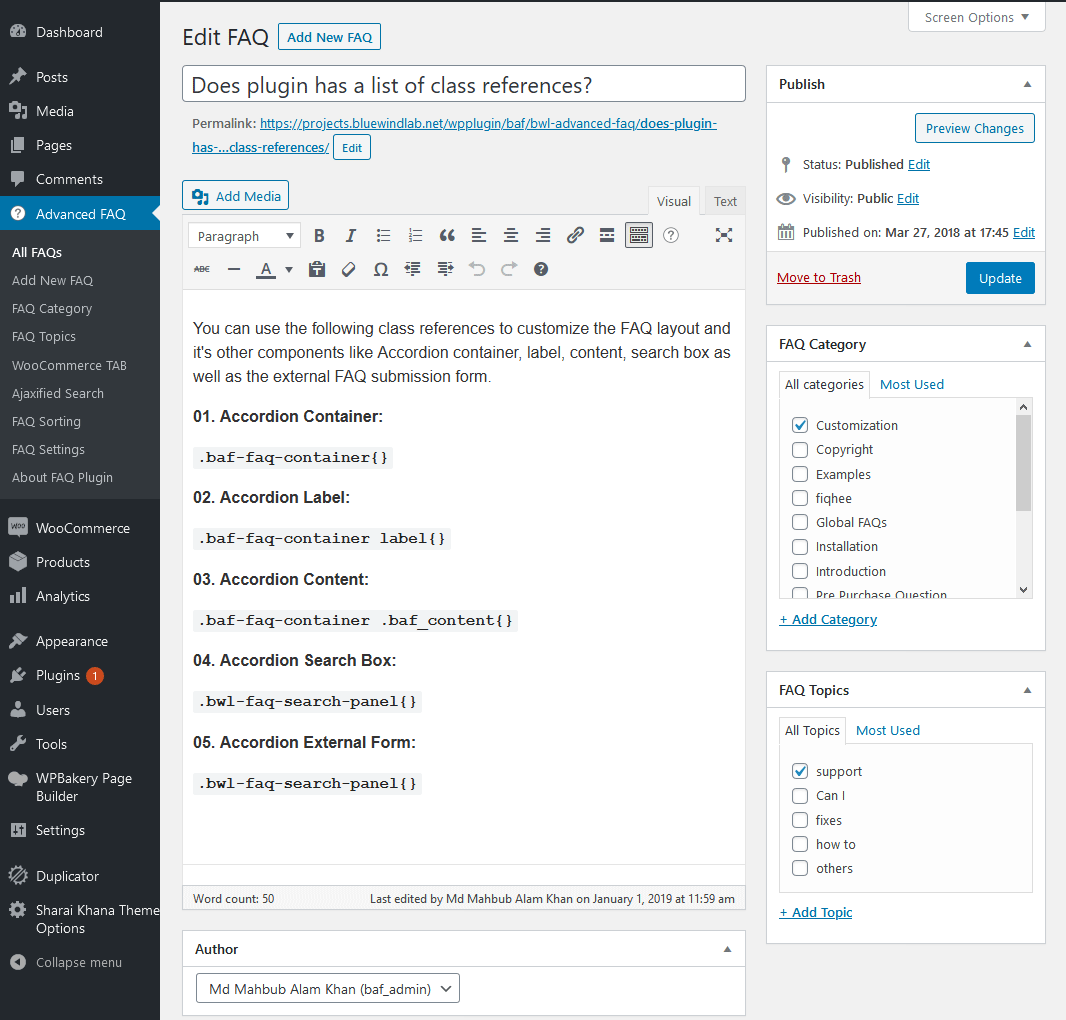Toggle paste as text
Viewport: 1066px width, 1020px height.
(x=317, y=270)
